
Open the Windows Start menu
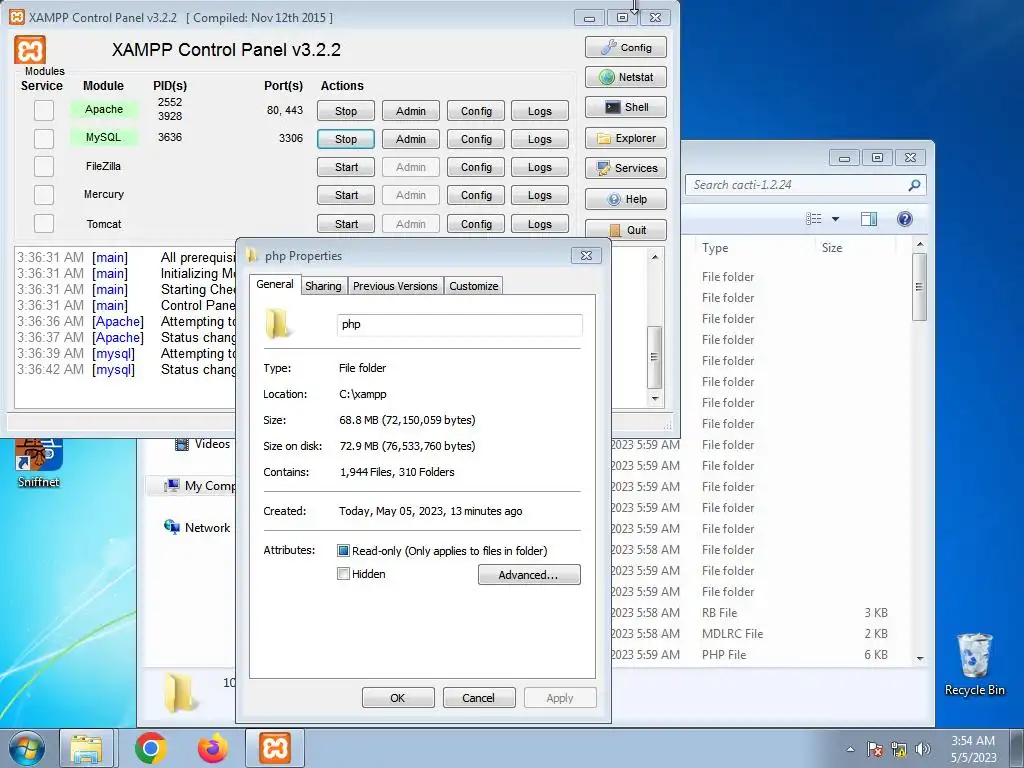point(26,748)
